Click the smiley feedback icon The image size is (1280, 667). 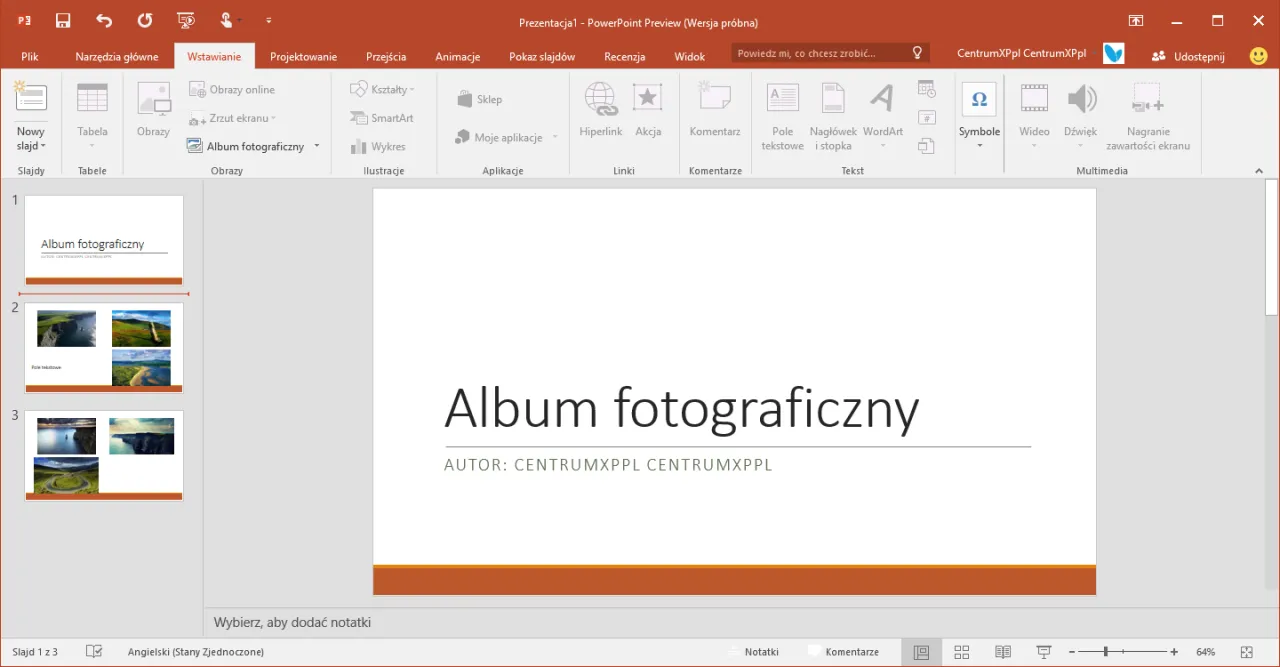pos(1259,56)
